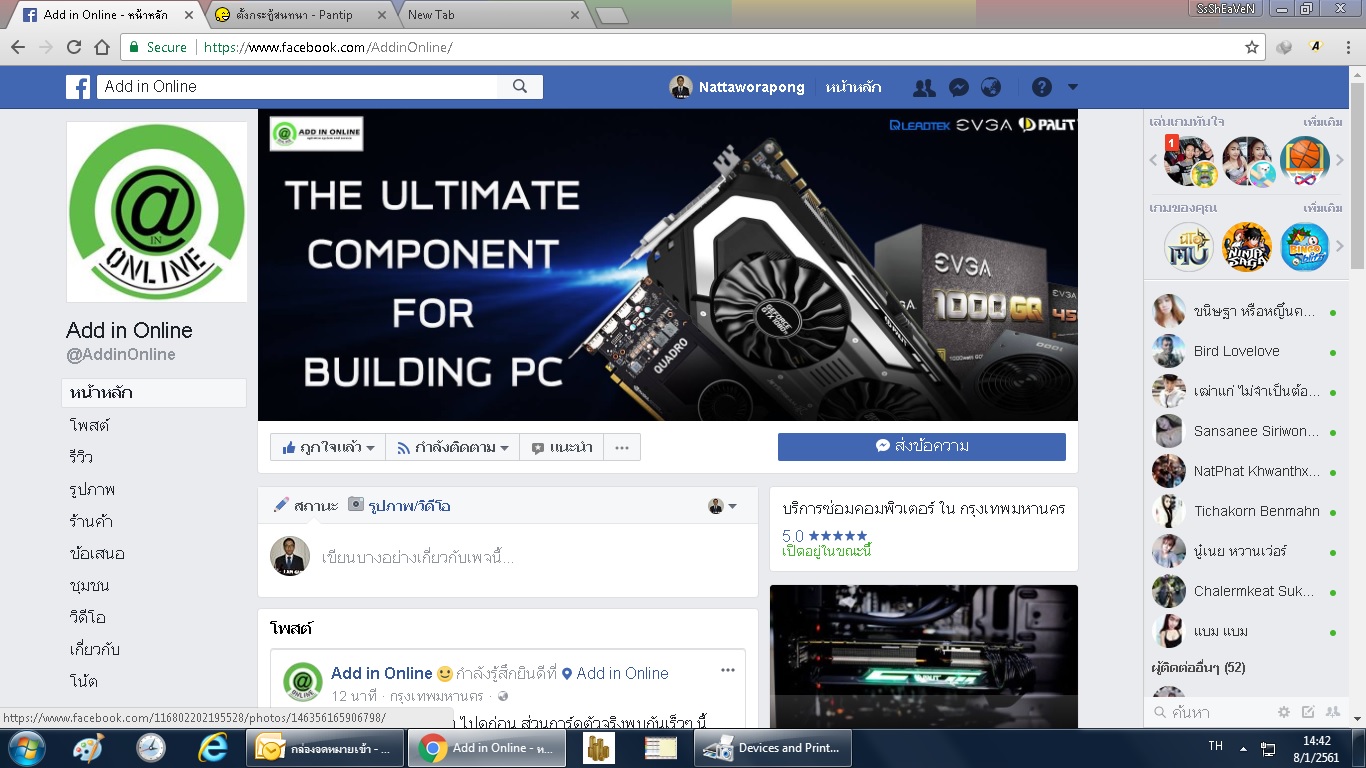
Task: Open the Ninja Saga game icon
Action: [1247, 246]
